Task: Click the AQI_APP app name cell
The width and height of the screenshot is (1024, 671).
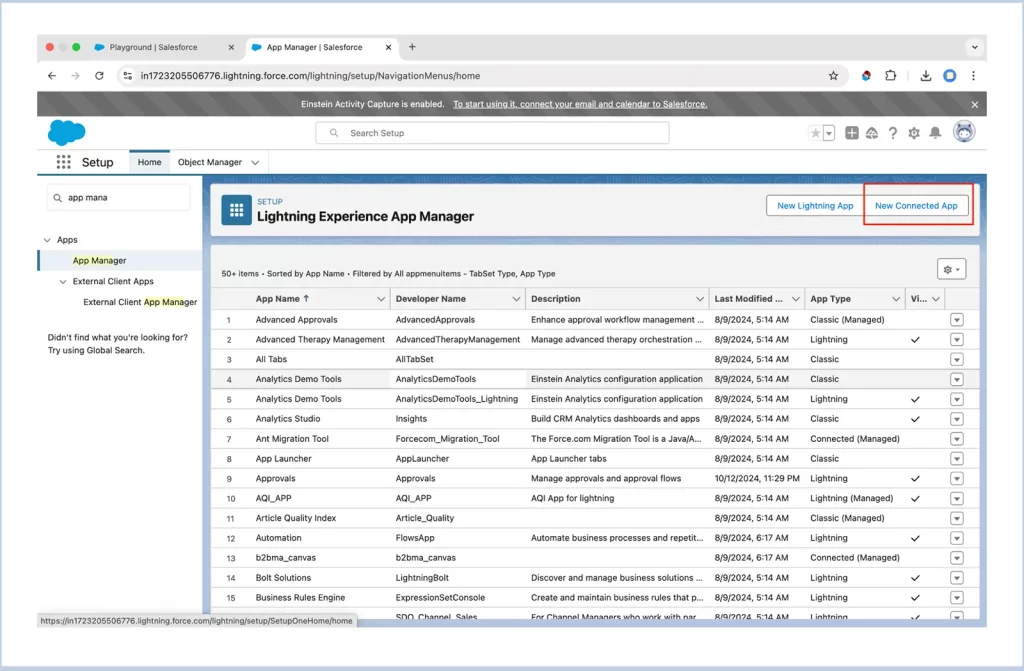Action: tap(274, 499)
